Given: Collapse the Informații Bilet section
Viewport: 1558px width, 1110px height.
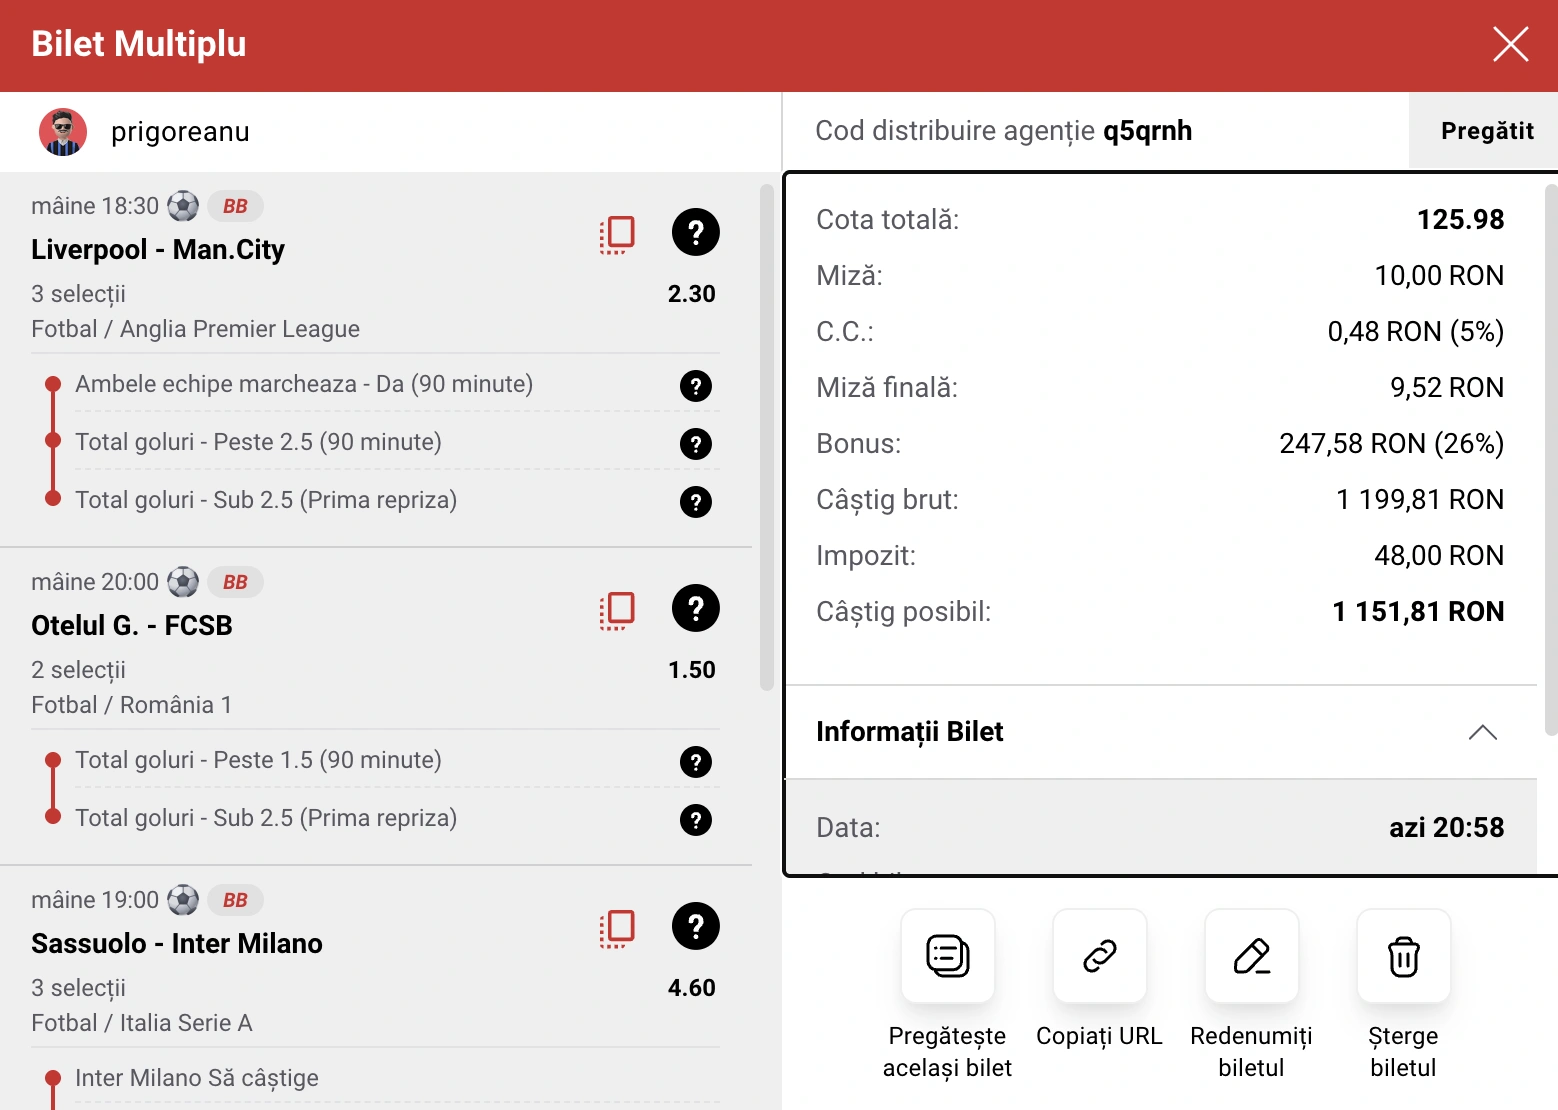Looking at the screenshot, I should pyautogui.click(x=1482, y=732).
